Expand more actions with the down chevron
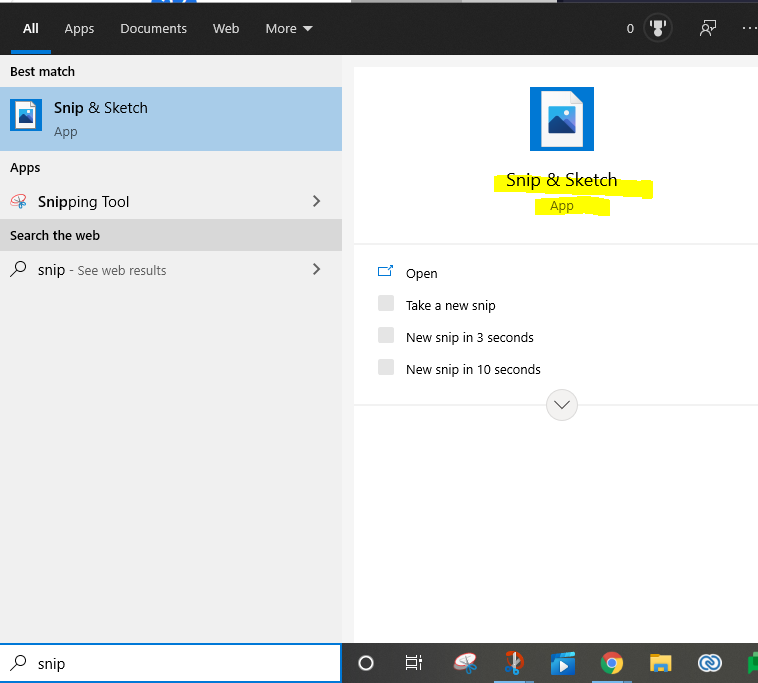Viewport: 758px width, 683px height. click(x=562, y=405)
